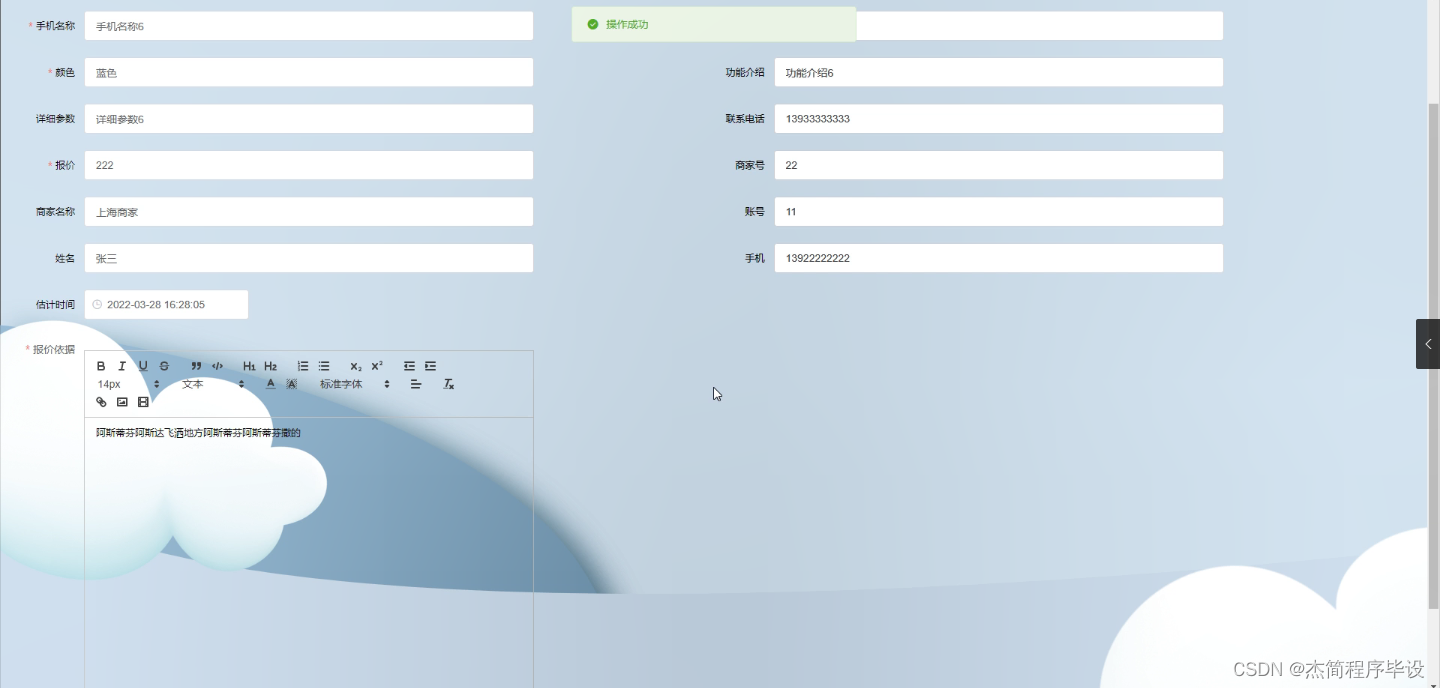Toggle bold formatting in the 报价依据 editor
Viewport: 1440px width, 688px height.
click(100, 365)
